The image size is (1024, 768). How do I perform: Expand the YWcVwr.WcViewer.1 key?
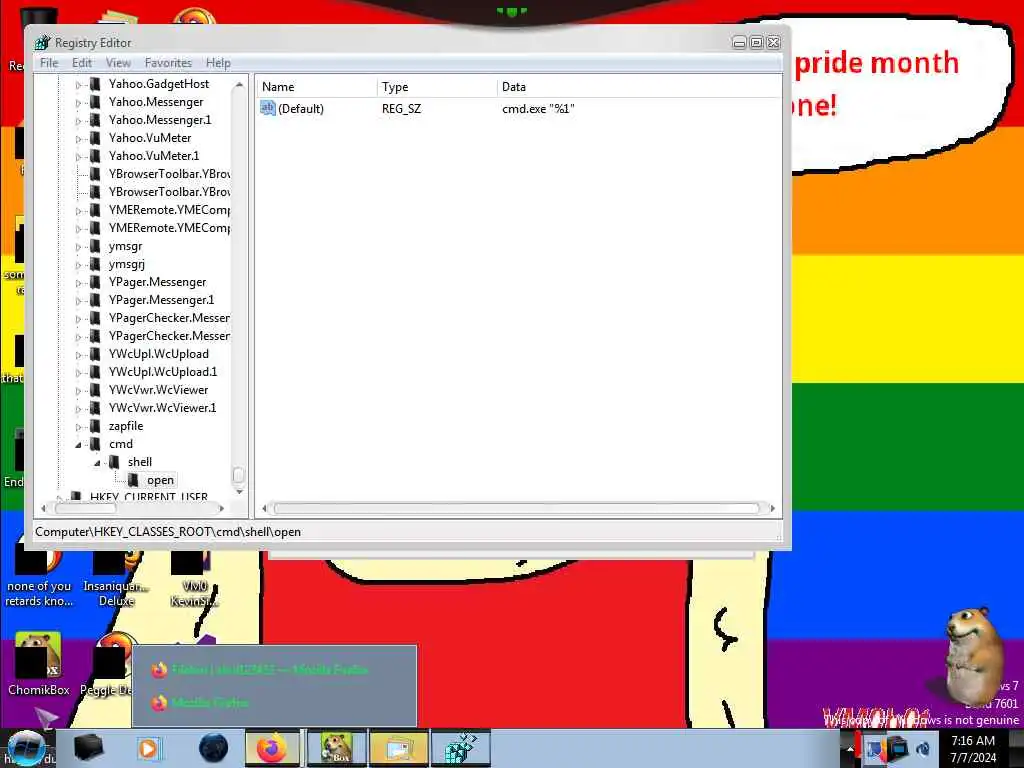78,409
